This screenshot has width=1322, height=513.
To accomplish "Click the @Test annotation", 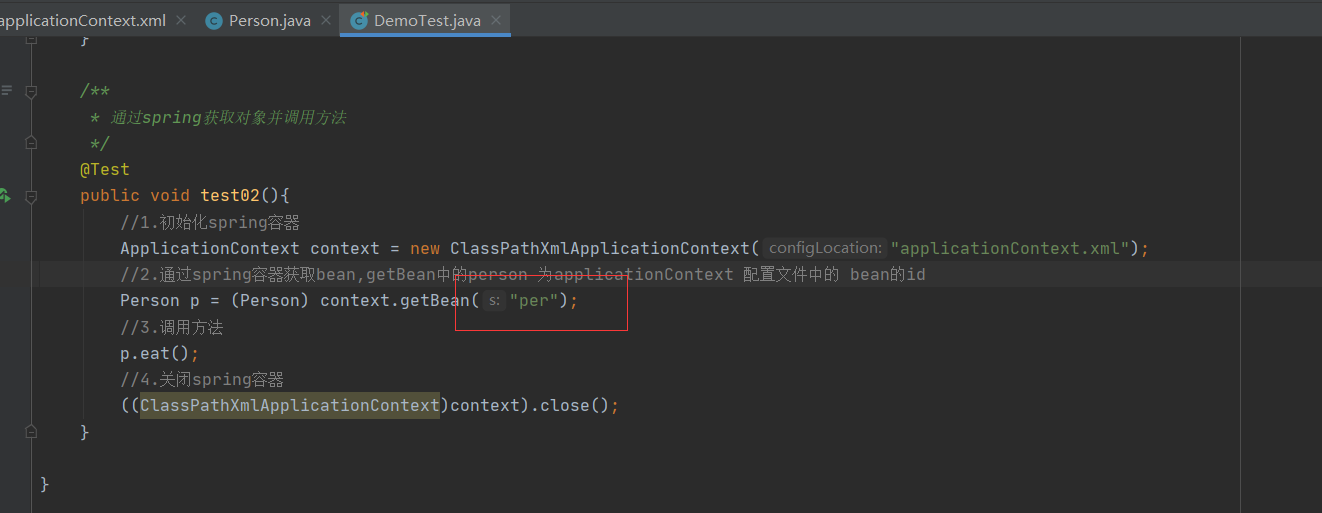I will (x=105, y=169).
